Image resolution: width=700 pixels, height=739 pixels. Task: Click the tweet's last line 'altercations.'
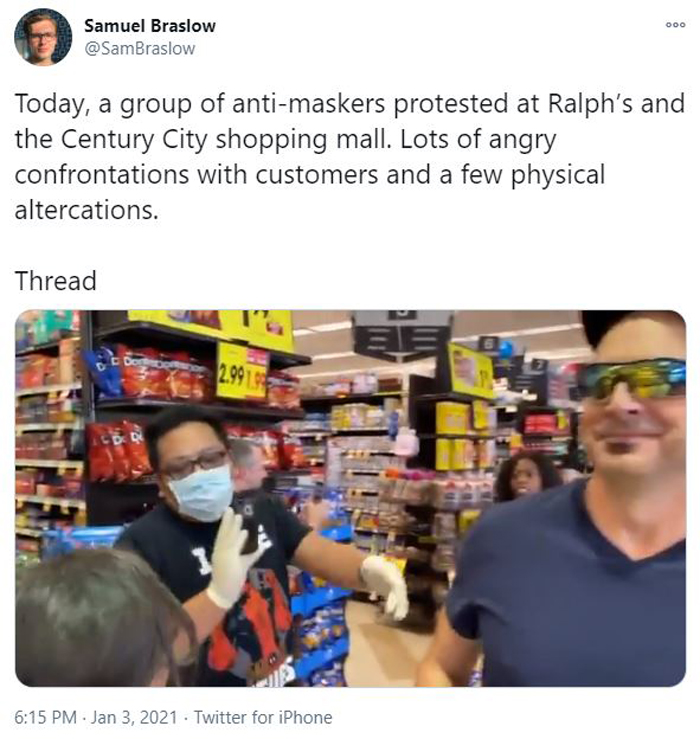(87, 210)
